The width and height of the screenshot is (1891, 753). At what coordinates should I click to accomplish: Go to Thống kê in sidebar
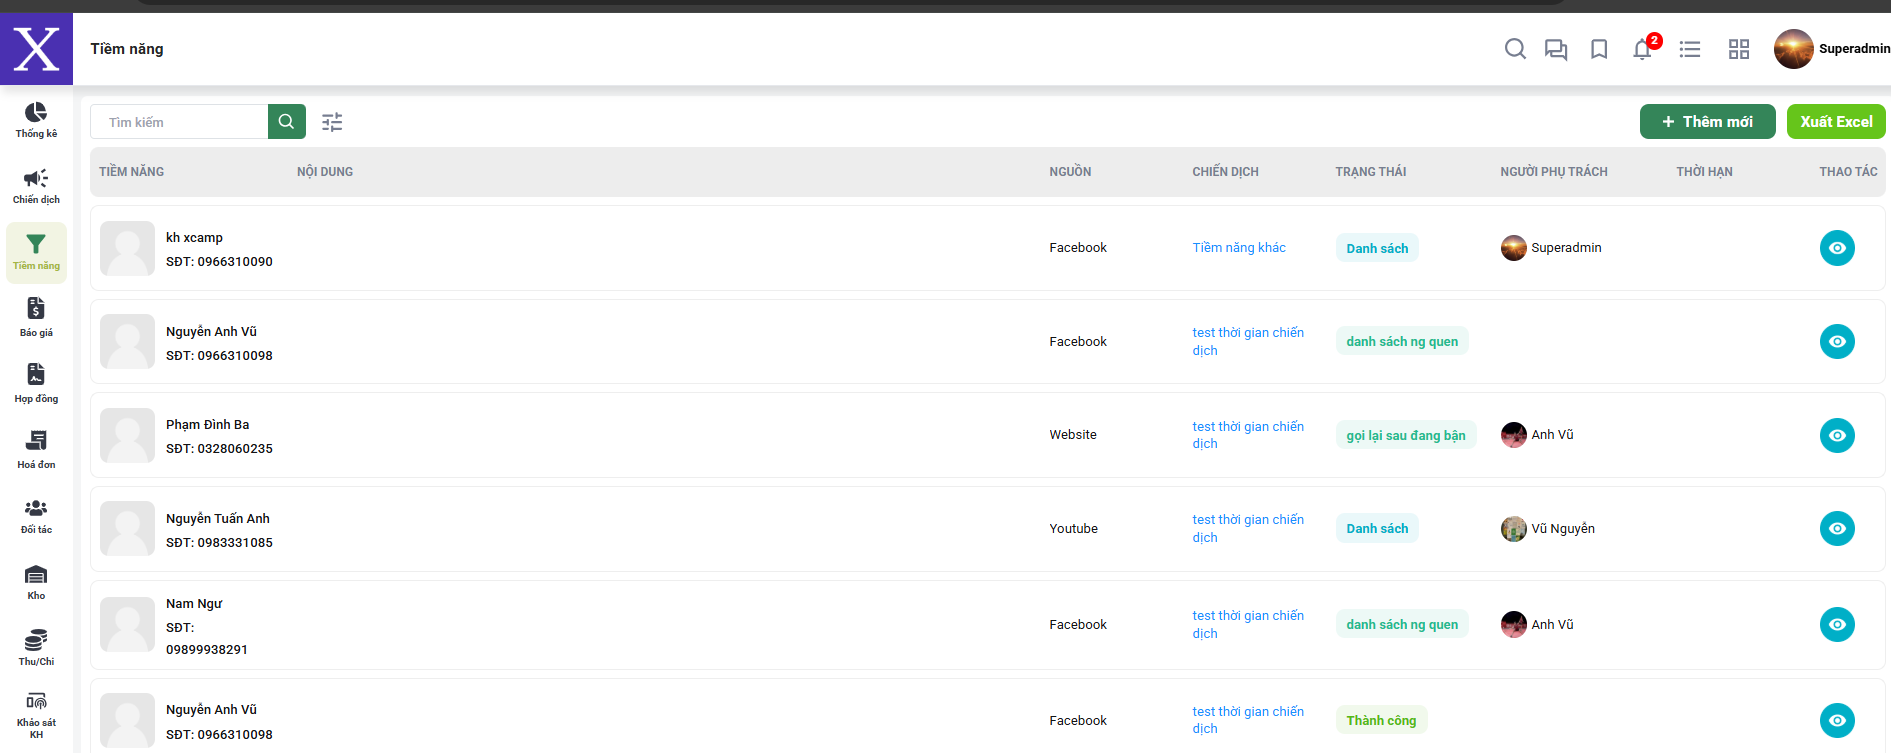tap(36, 120)
